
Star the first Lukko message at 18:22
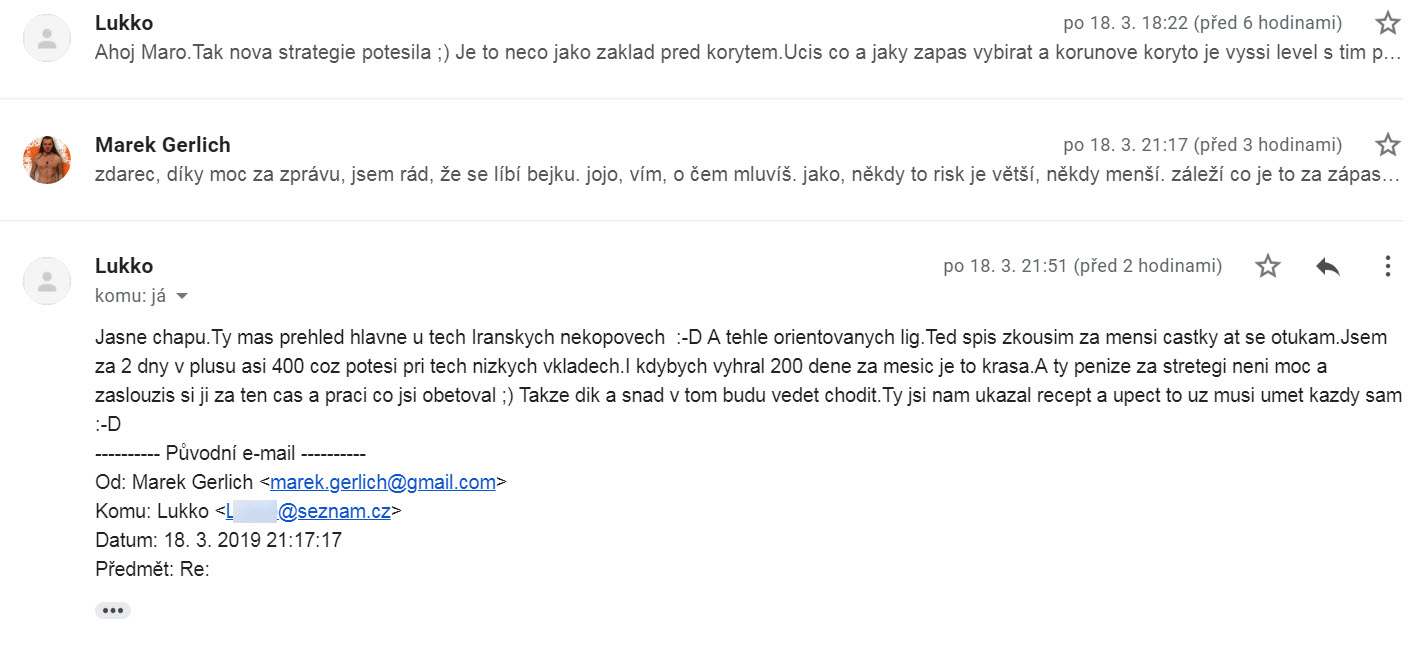click(x=1387, y=23)
